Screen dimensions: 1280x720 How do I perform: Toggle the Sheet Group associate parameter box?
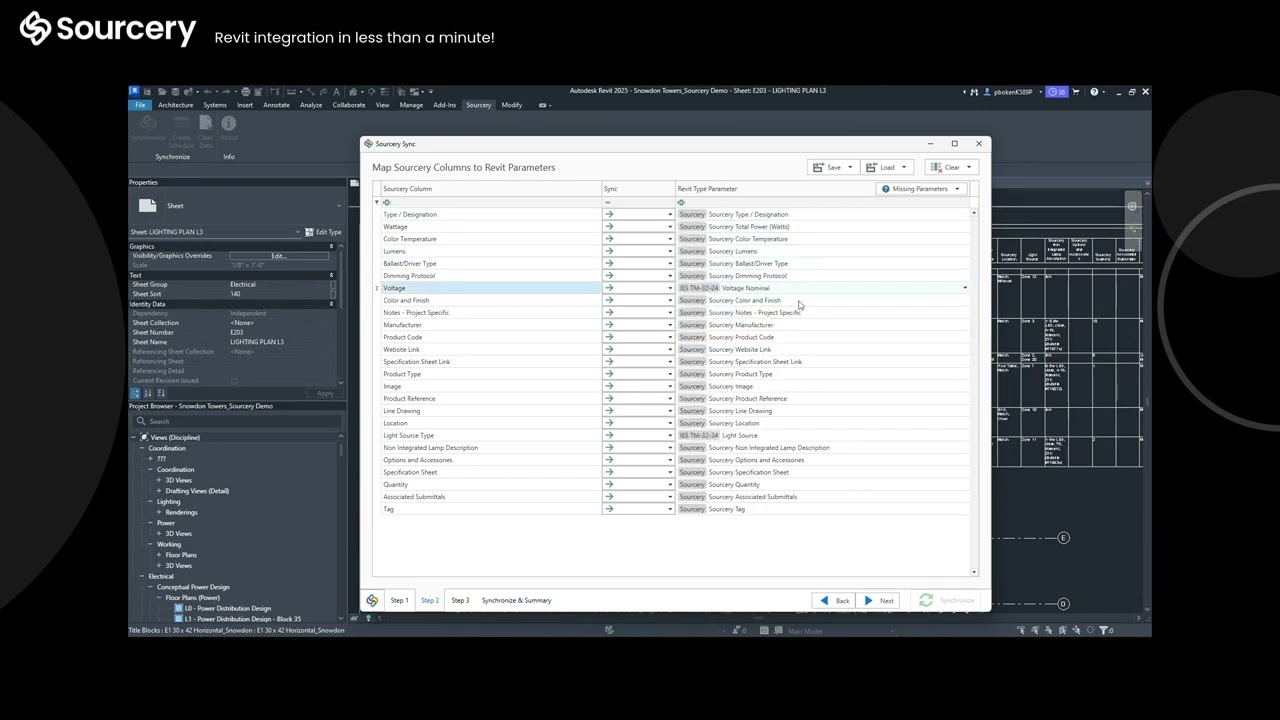pos(334,285)
